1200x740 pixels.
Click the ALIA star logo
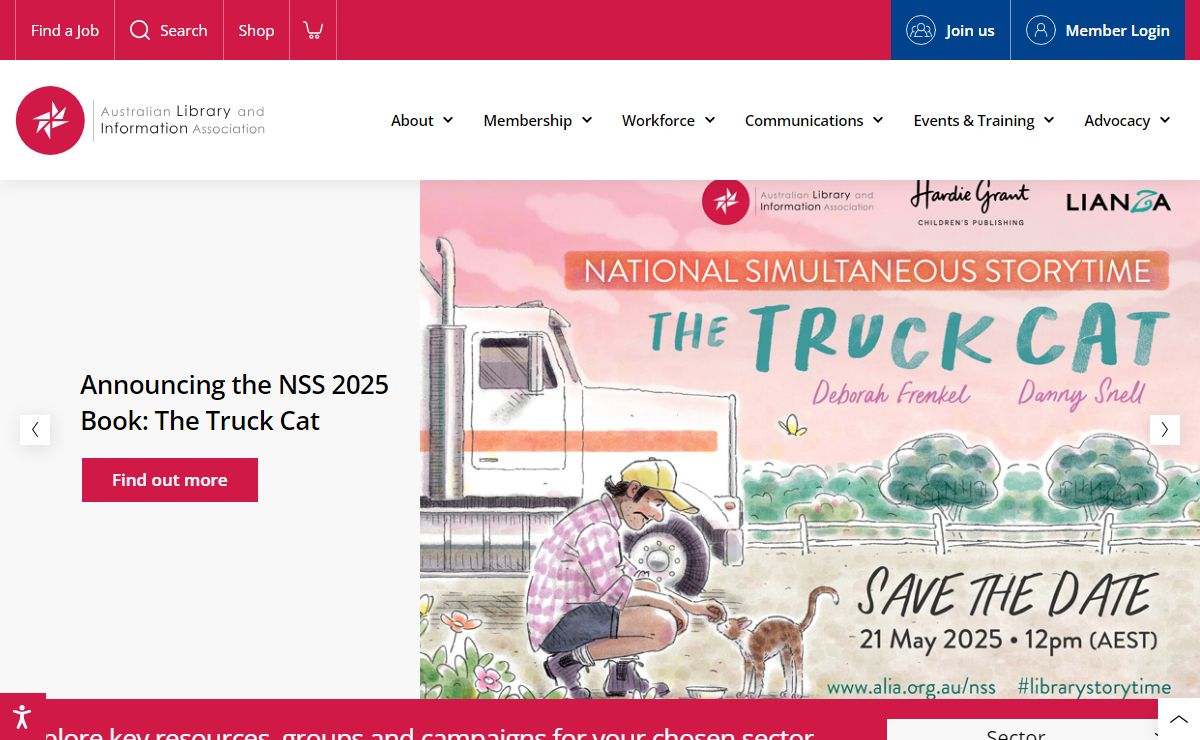(x=50, y=120)
